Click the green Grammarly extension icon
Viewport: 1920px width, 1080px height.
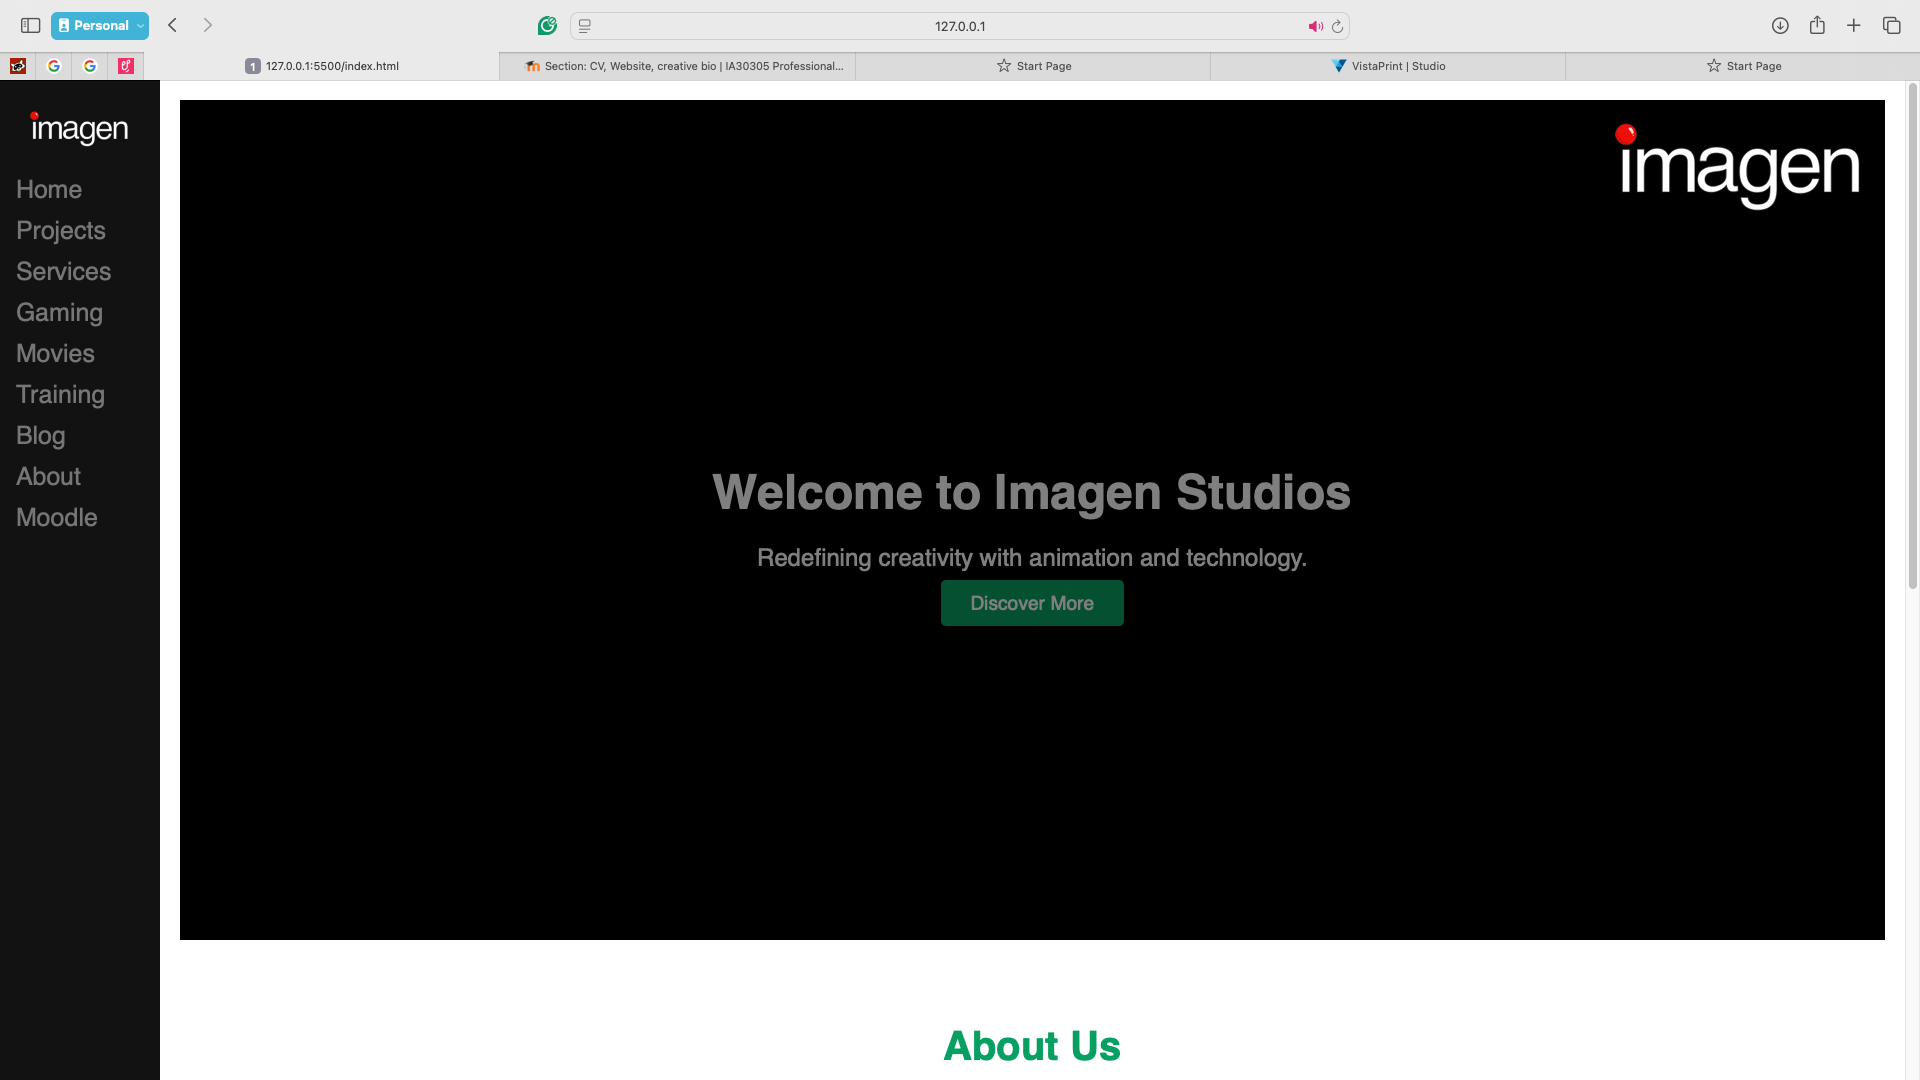[x=547, y=26]
